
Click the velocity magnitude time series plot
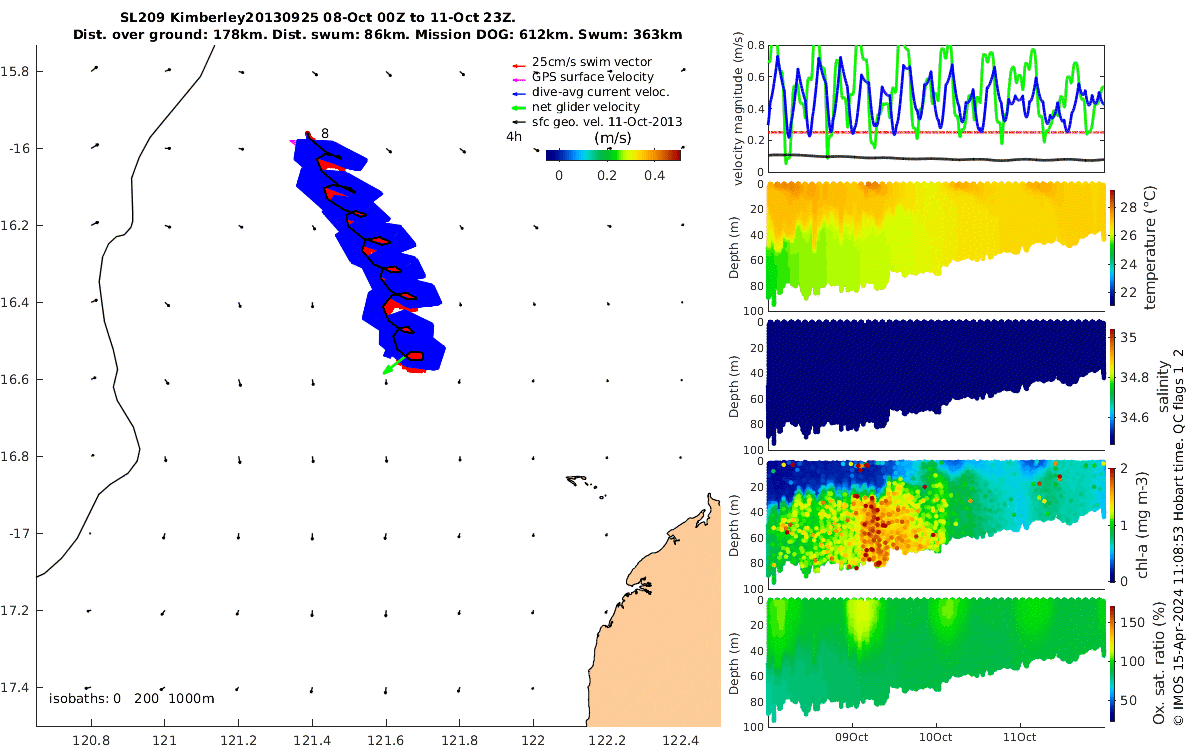pyautogui.click(x=936, y=108)
